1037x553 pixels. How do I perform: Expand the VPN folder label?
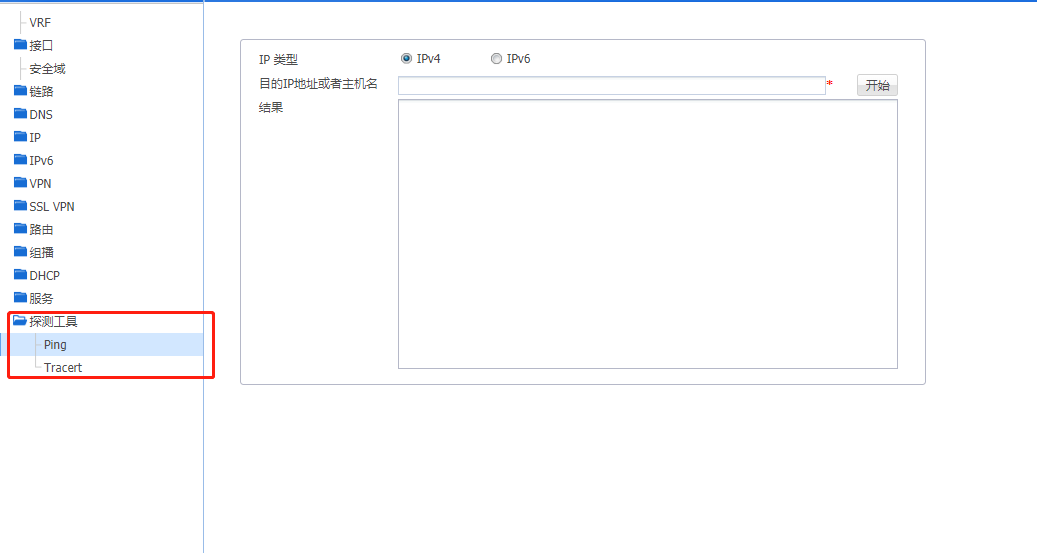coord(40,183)
